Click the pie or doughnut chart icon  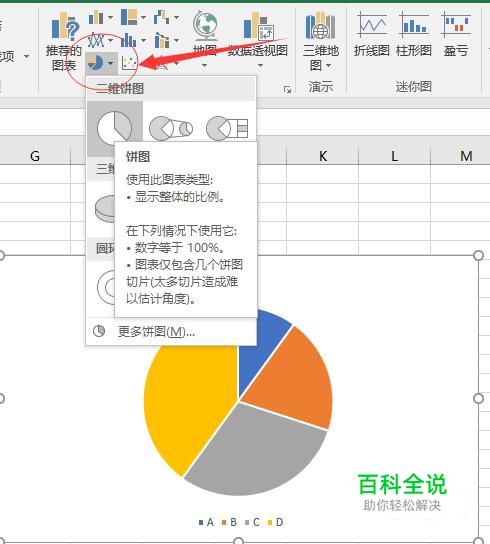pos(95,63)
